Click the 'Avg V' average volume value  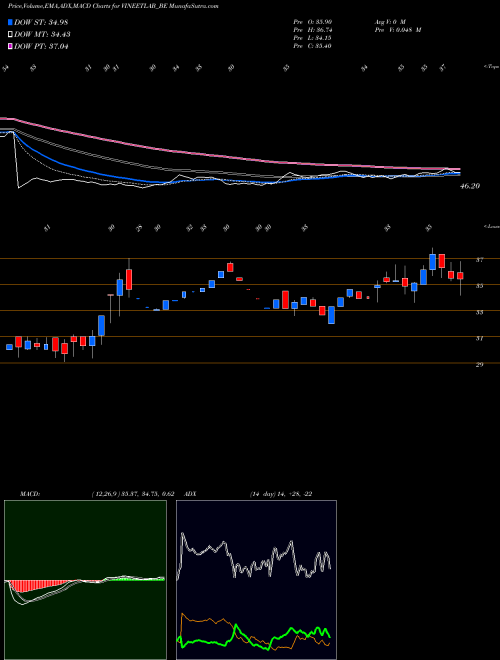(x=389, y=21)
